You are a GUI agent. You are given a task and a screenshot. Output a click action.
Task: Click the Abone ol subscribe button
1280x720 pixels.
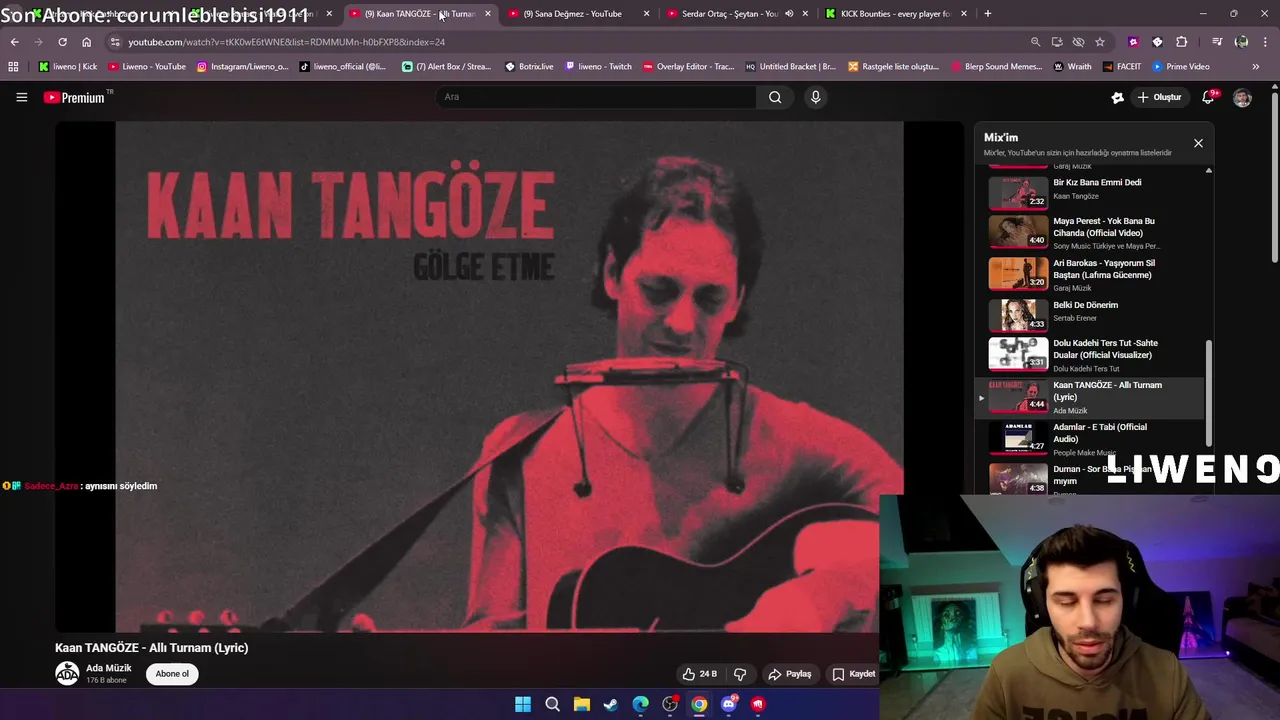pos(172,674)
